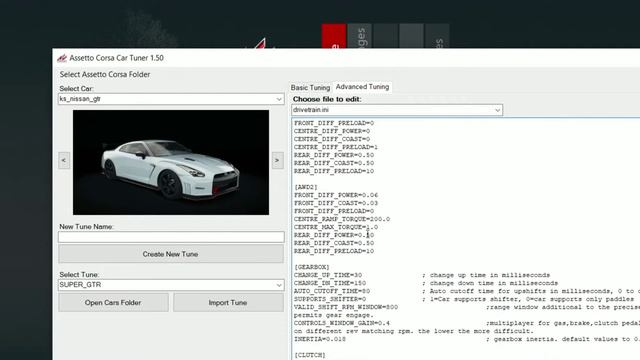Open the ks_nissan_gtr car combo box
640x360 pixels.
tap(171, 99)
